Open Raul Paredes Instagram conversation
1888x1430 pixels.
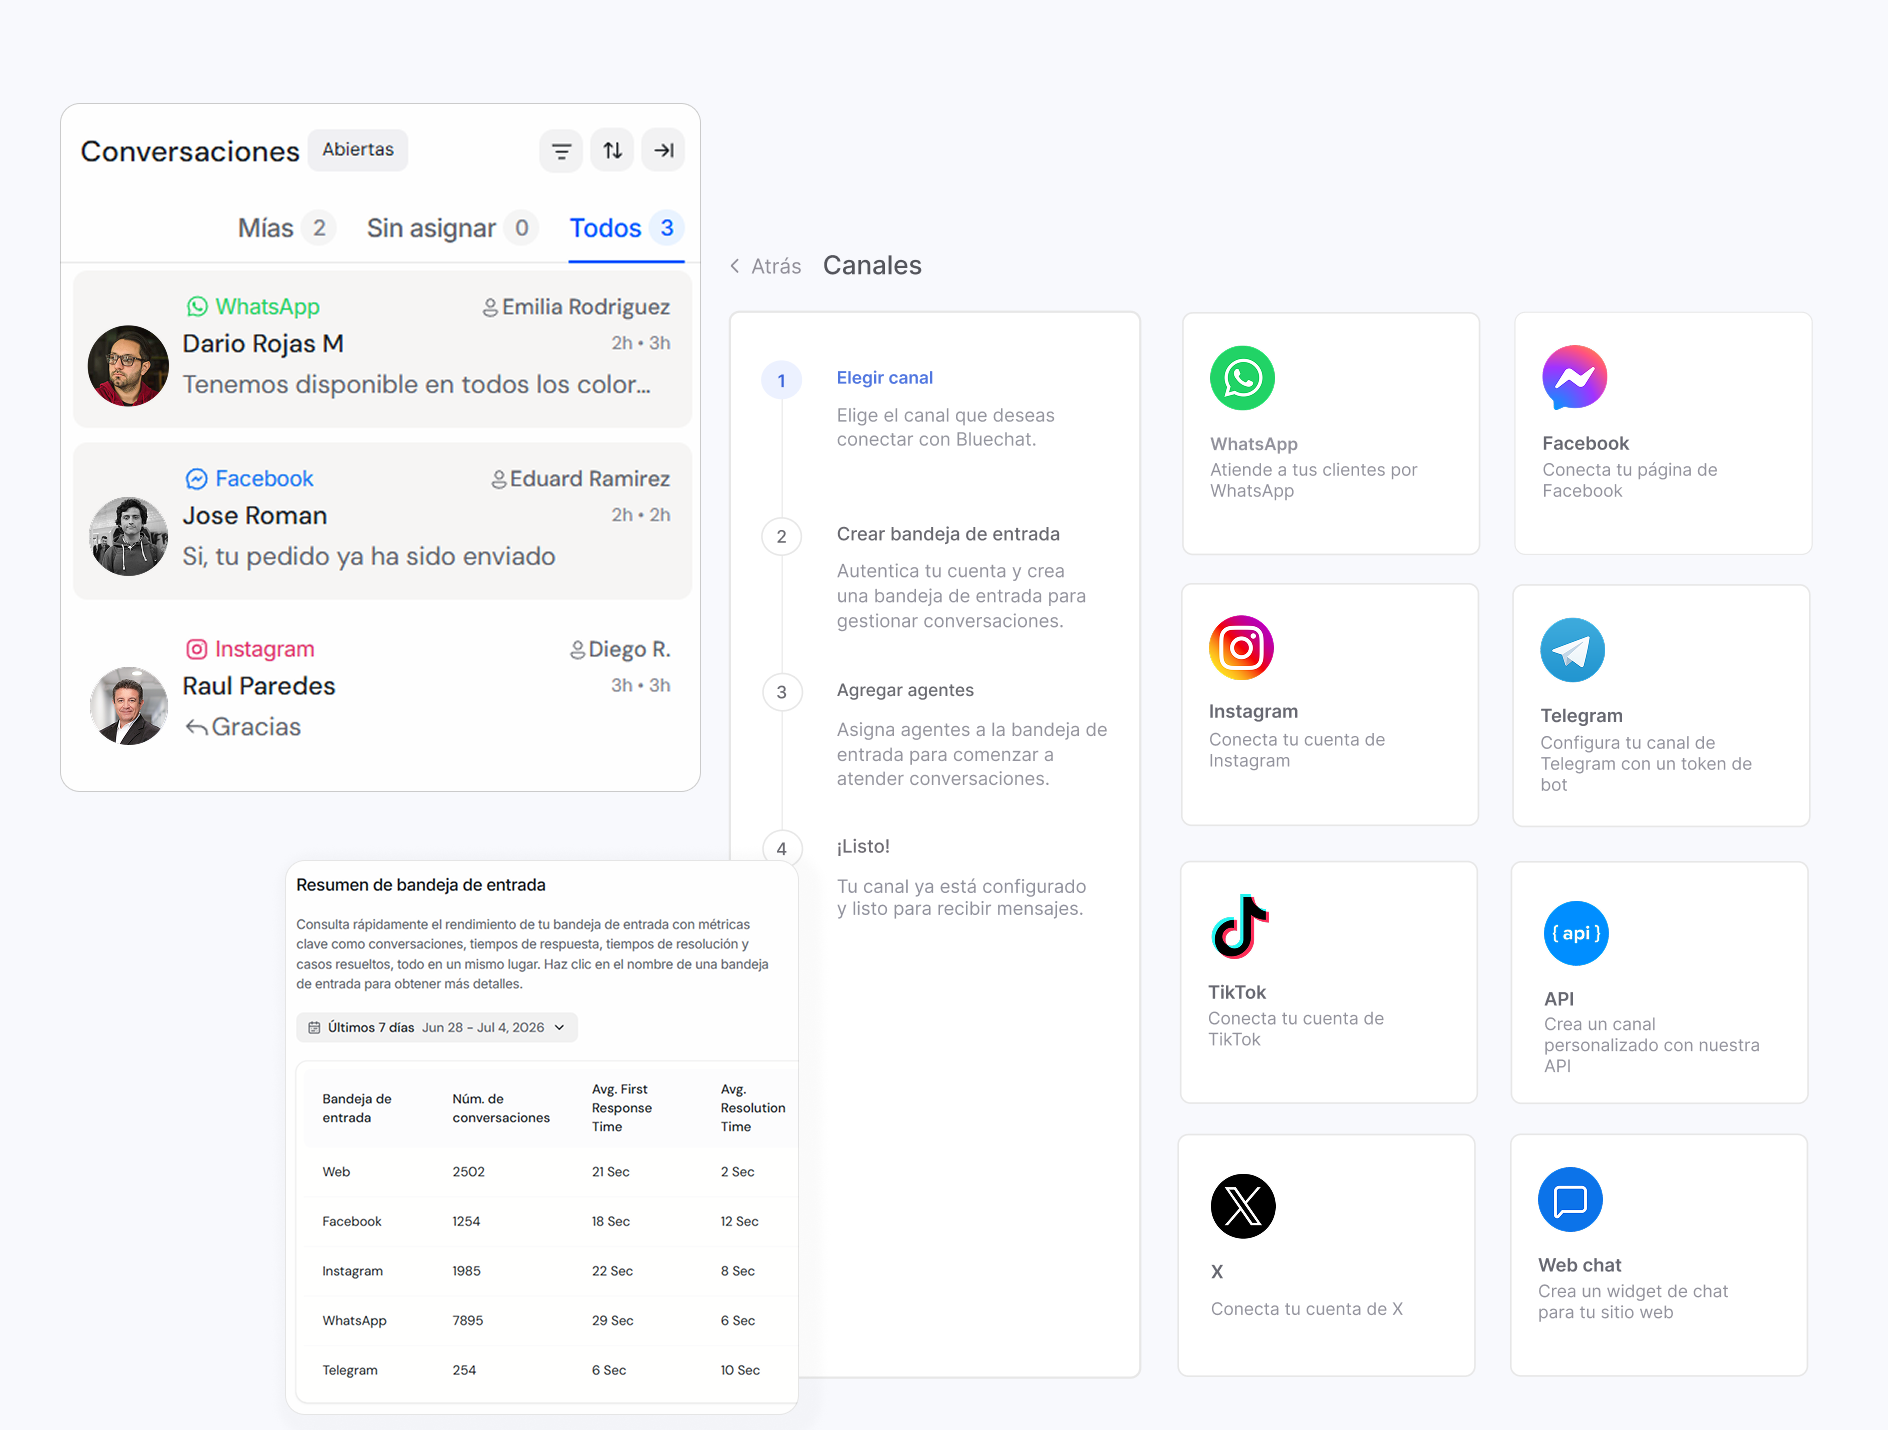pos(383,692)
